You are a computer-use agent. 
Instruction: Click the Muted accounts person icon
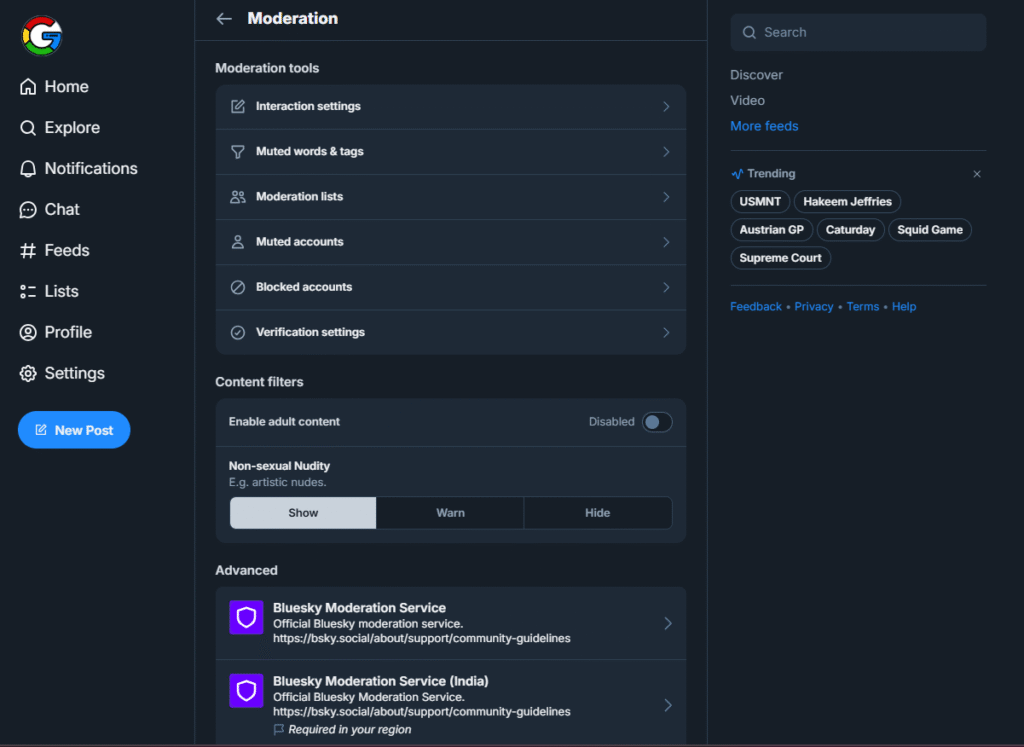click(238, 242)
